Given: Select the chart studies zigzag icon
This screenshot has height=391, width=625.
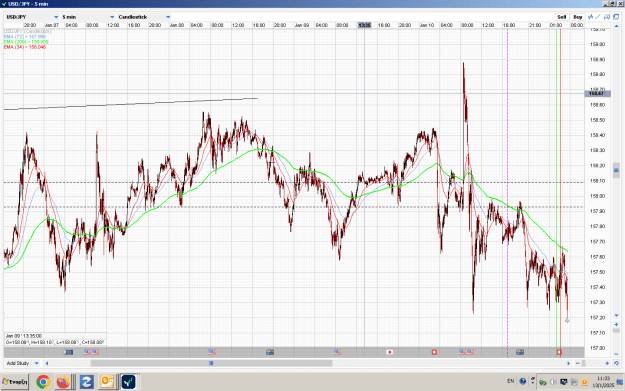Looking at the screenshot, I should tap(590, 17).
